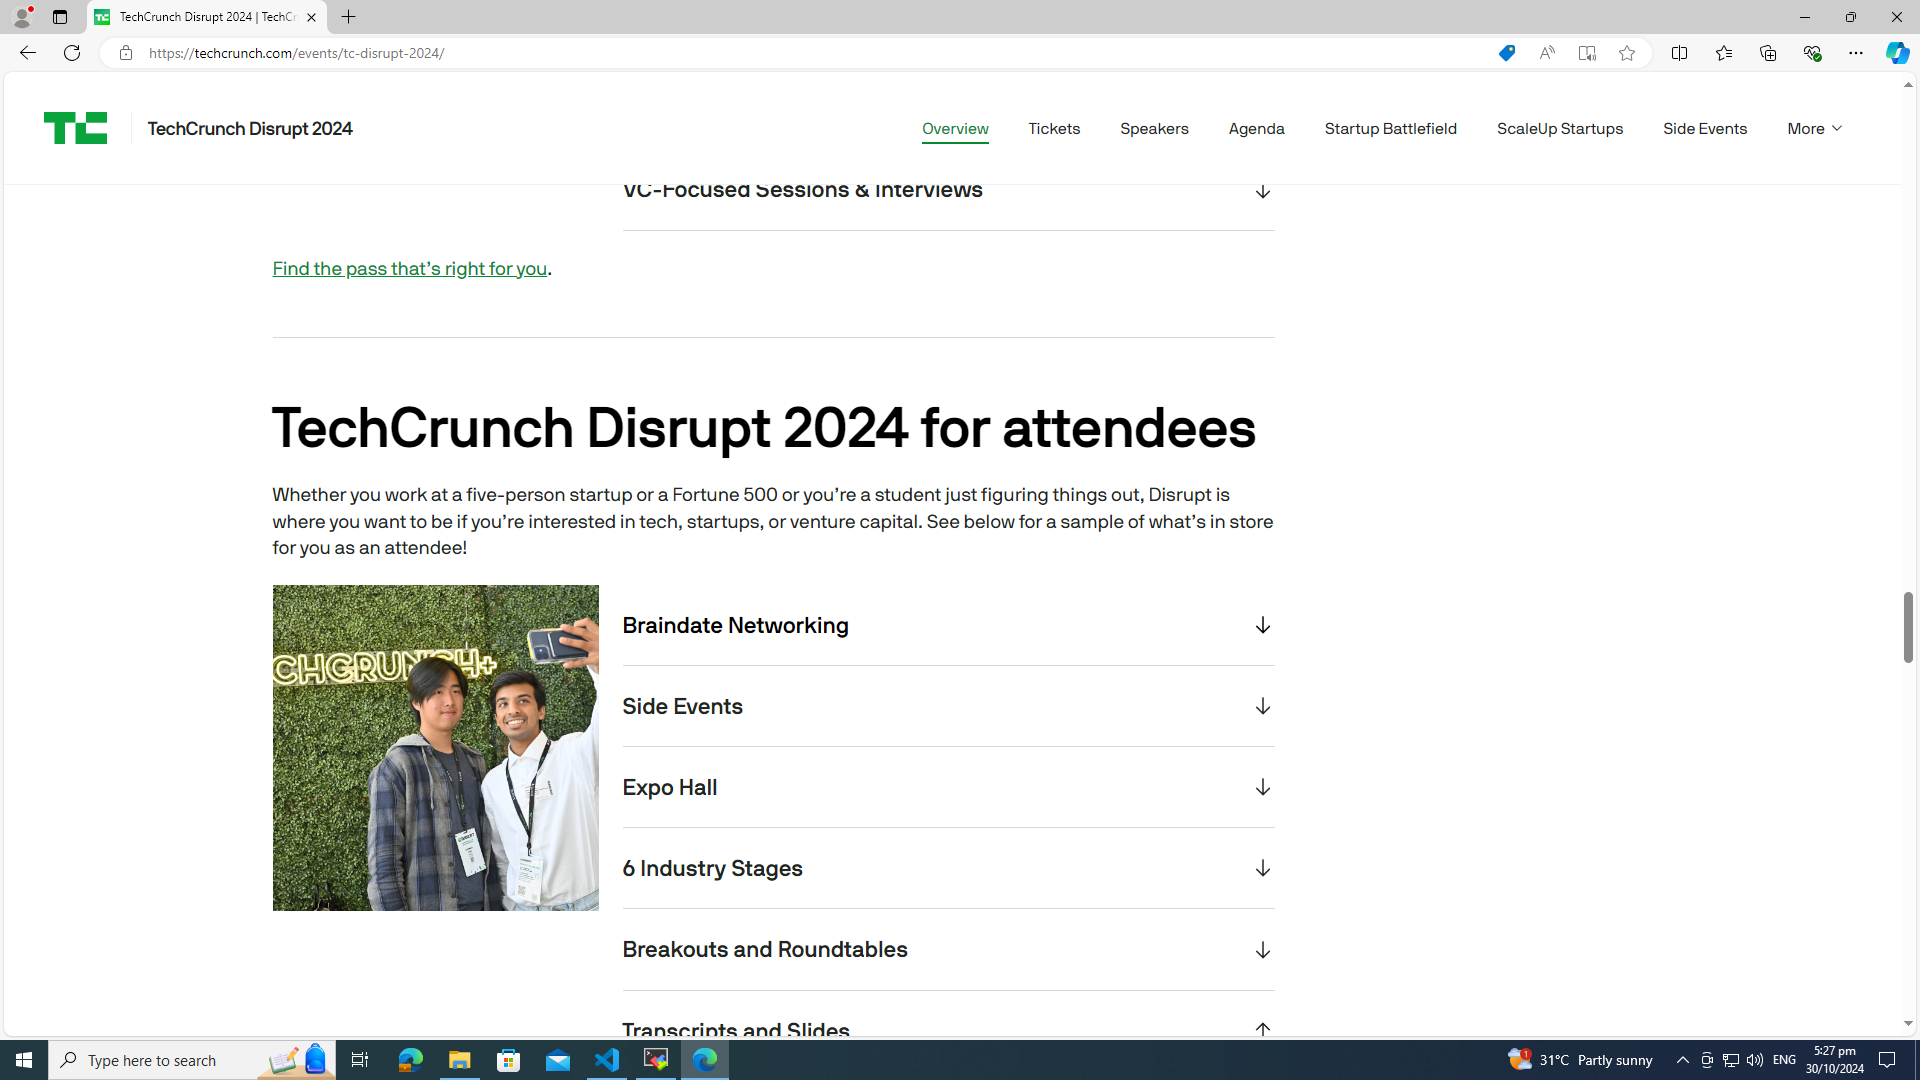Screen dimensions: 1920x1080
Task: Open the shopping tag icon in address bar
Action: pos(1506,53)
